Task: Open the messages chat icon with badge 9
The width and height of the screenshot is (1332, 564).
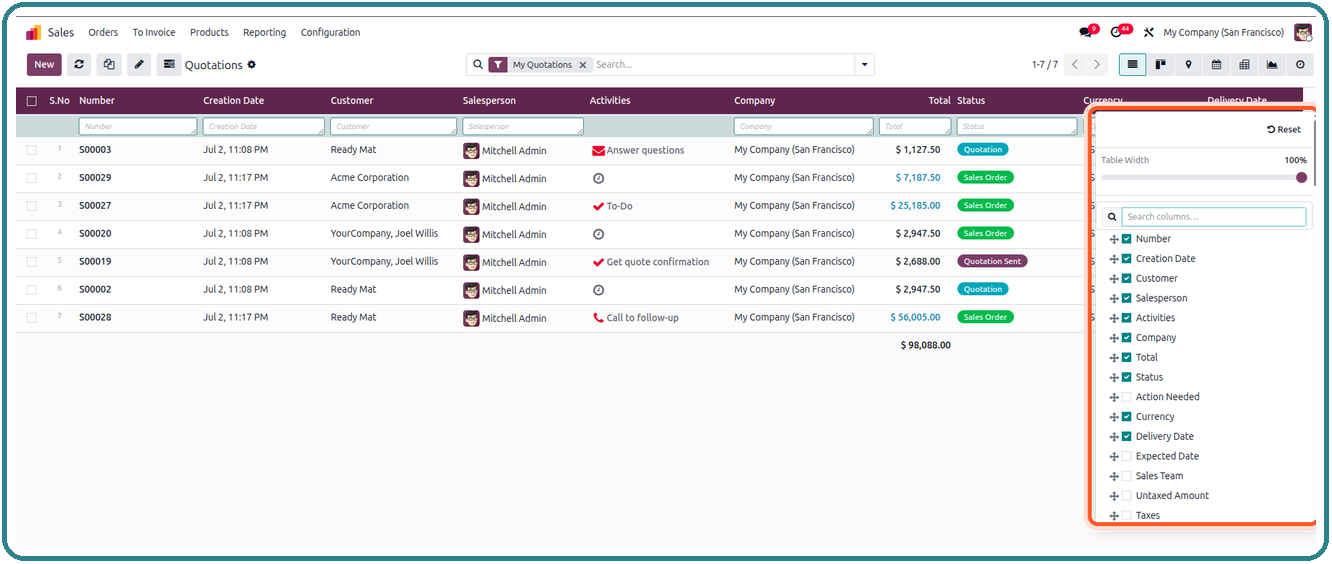Action: (1086, 32)
